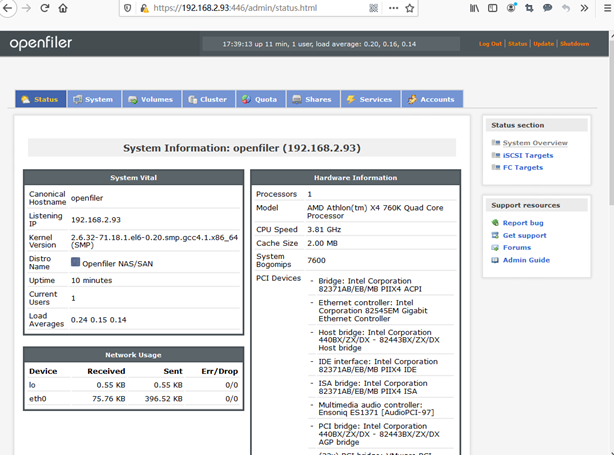Open the Cluster tab
The width and height of the screenshot is (614, 455).
pos(208,99)
